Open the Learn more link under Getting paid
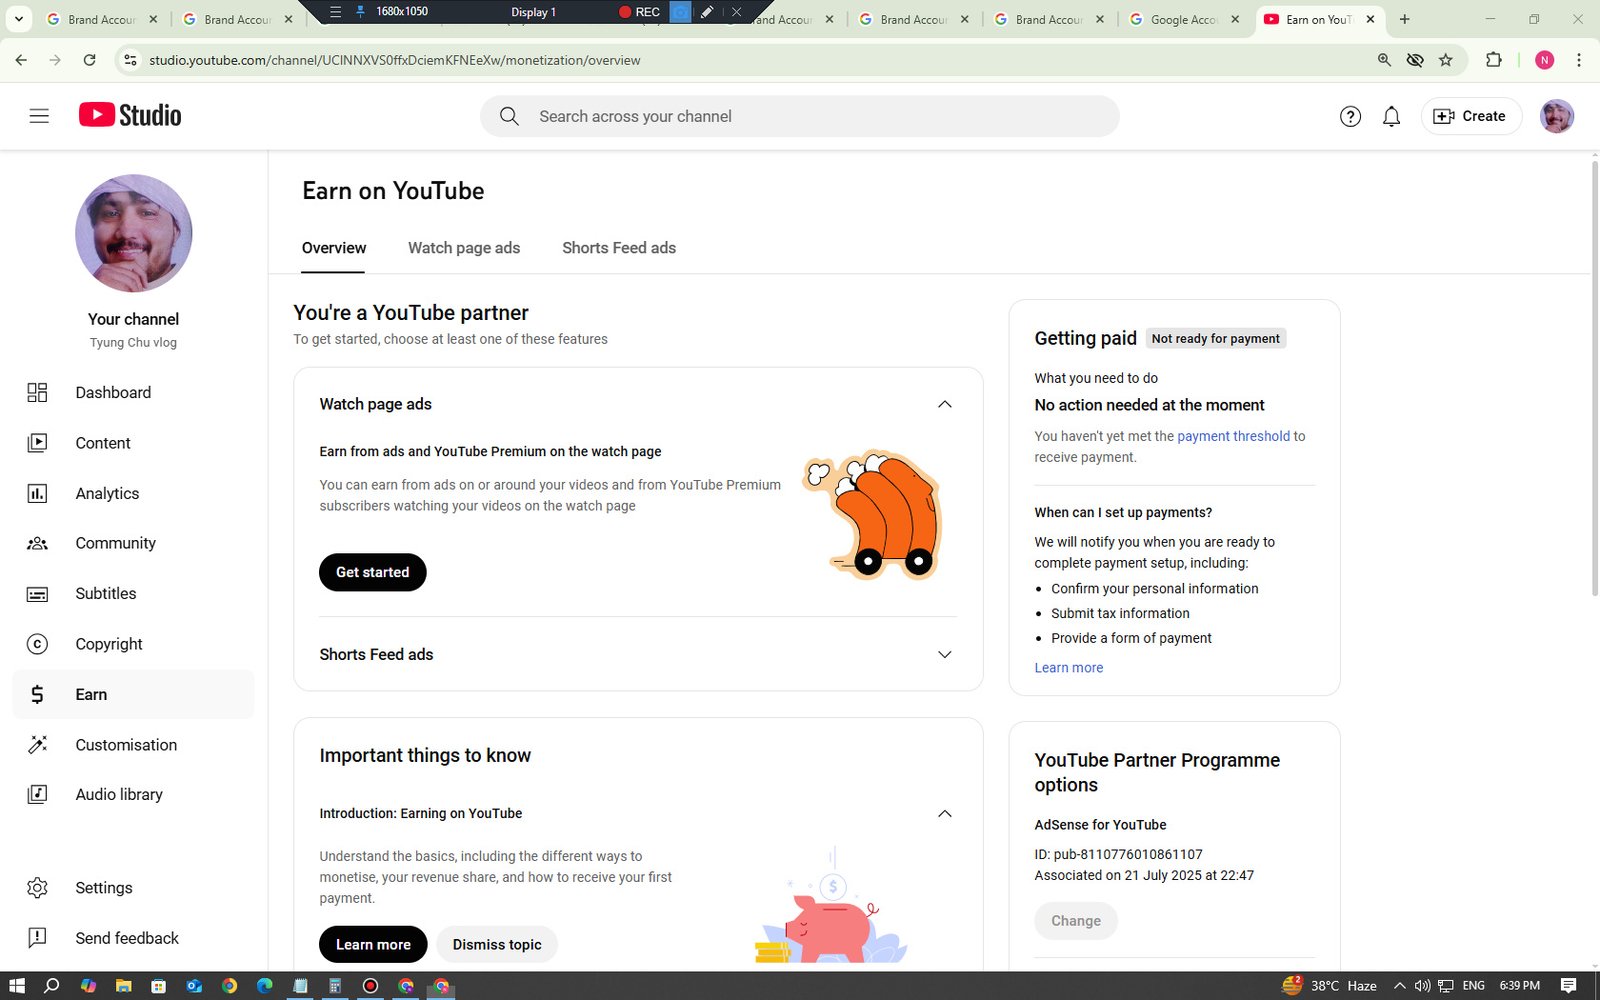Image resolution: width=1600 pixels, height=1000 pixels. [x=1069, y=668]
